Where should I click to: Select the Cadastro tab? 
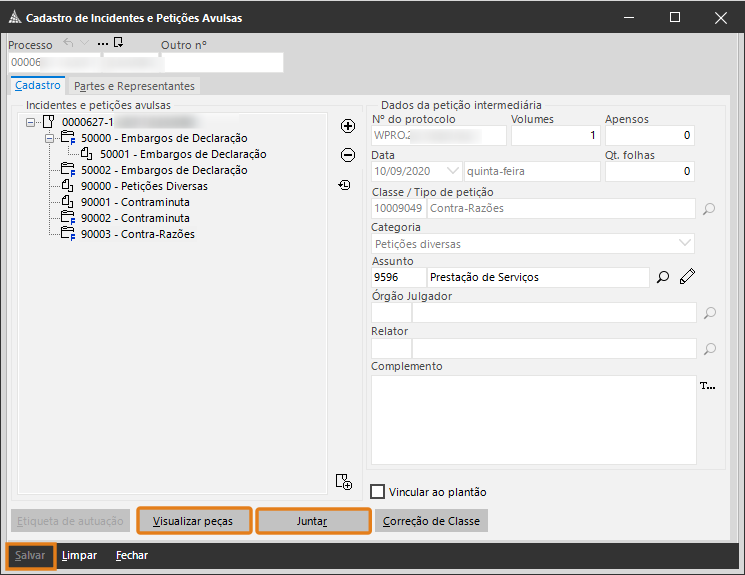38,86
